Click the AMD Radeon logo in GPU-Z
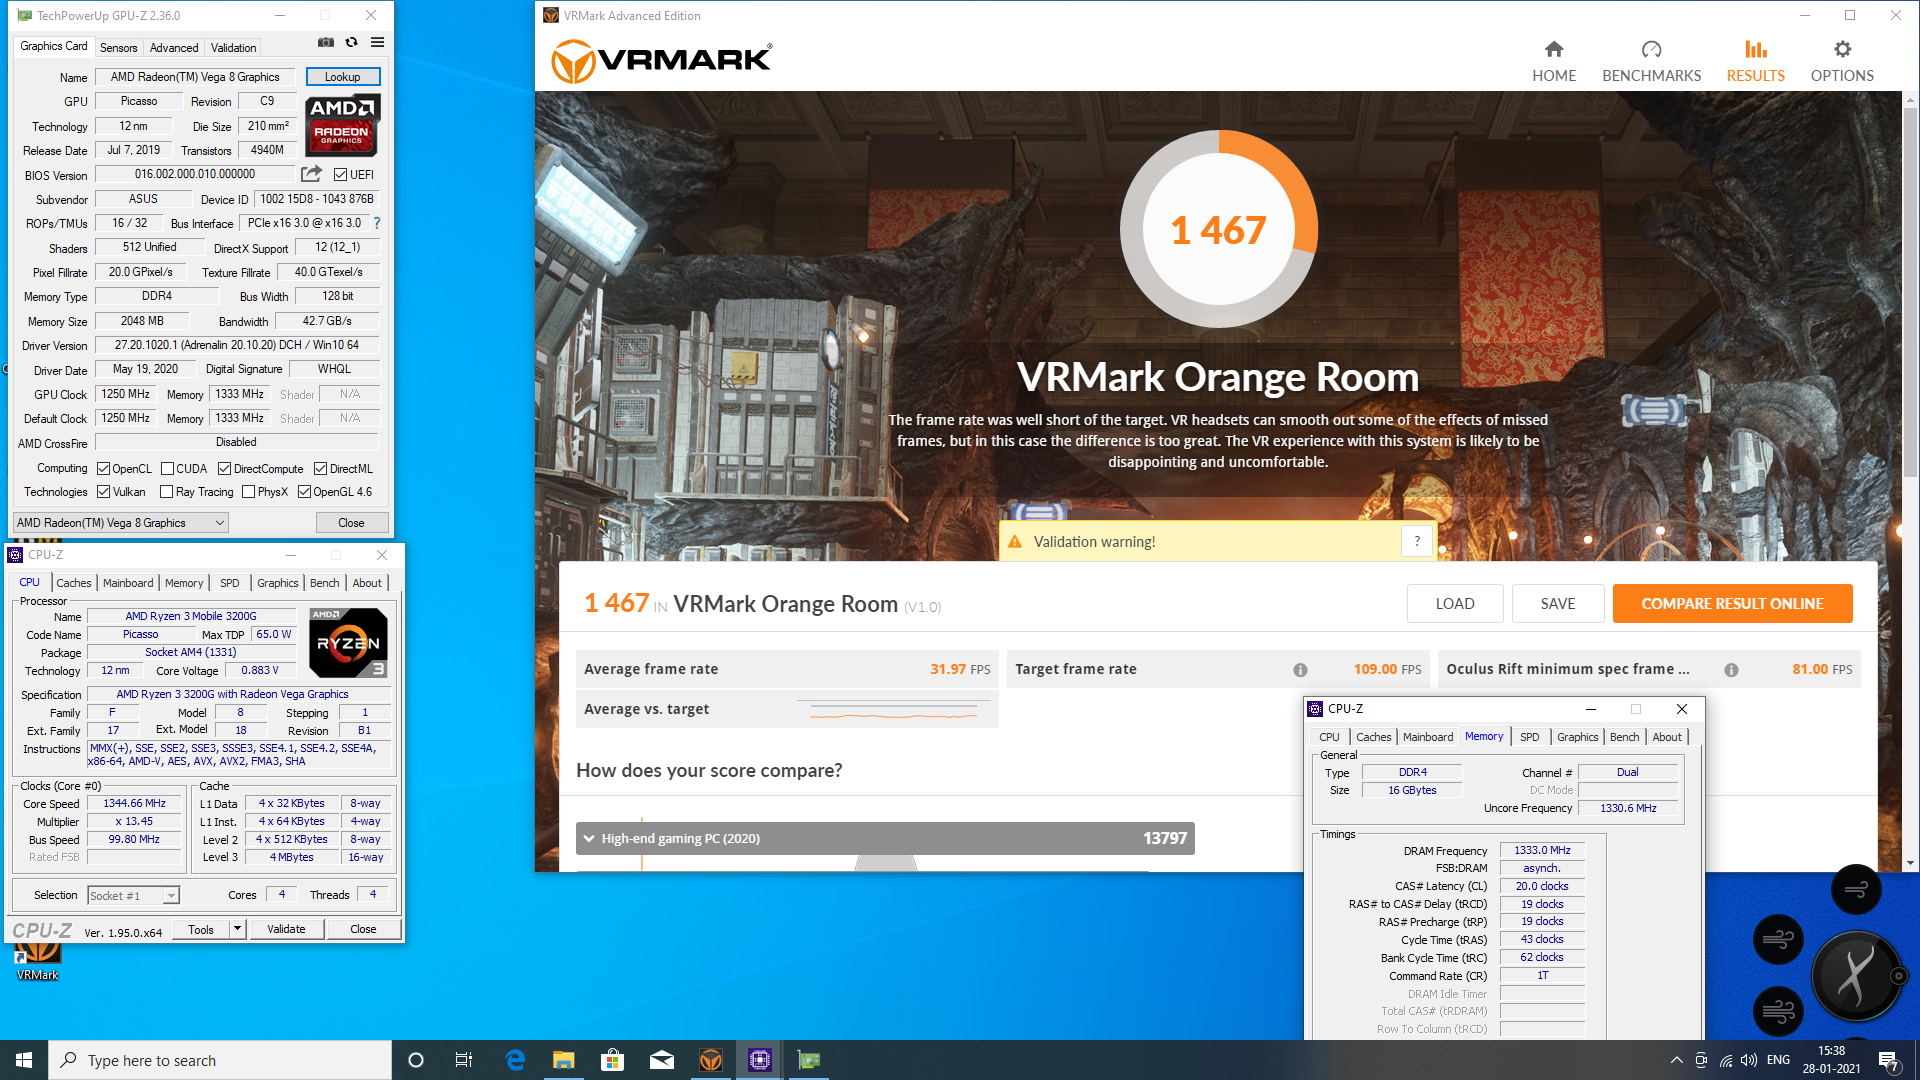 [343, 125]
